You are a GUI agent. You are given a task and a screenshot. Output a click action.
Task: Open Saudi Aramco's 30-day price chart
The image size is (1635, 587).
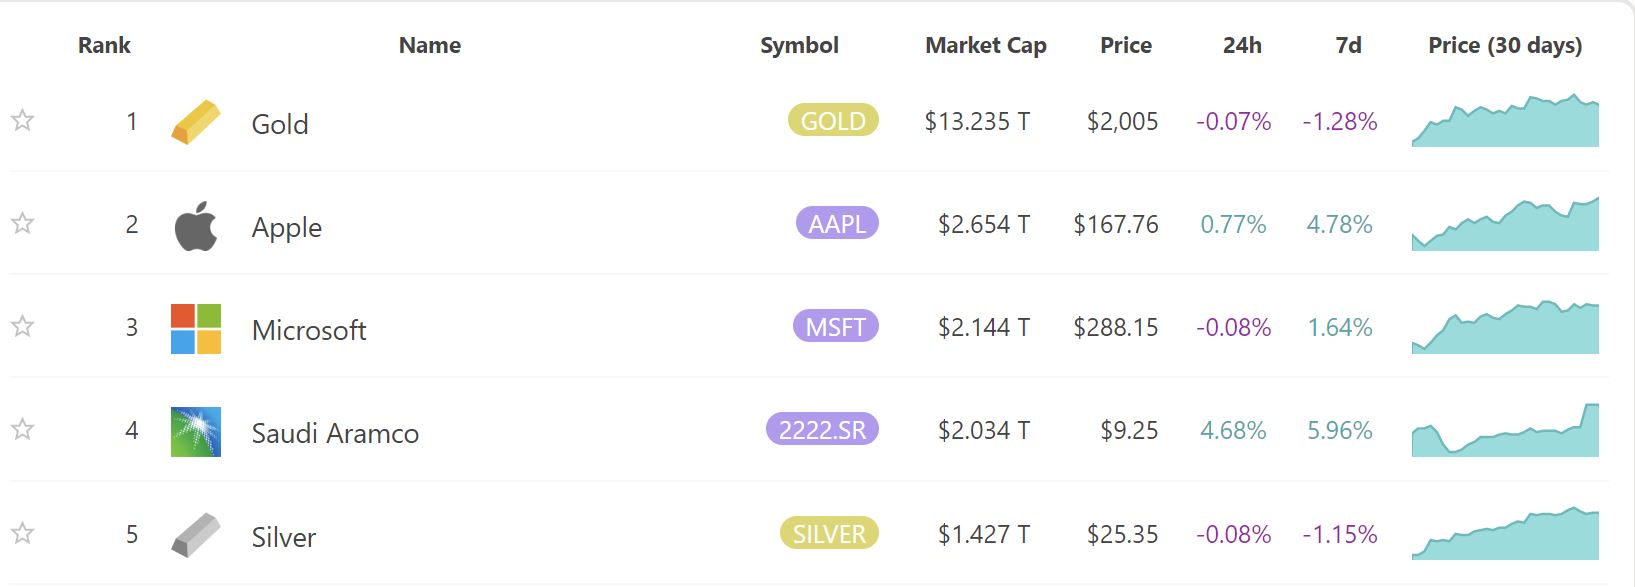(1505, 430)
